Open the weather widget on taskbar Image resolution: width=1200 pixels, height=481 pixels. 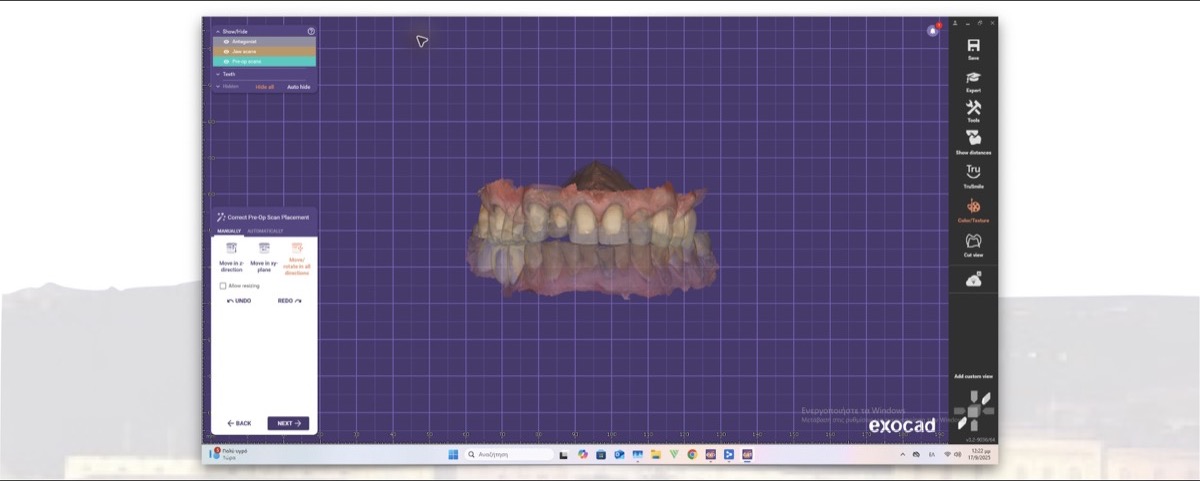[x=229, y=453]
